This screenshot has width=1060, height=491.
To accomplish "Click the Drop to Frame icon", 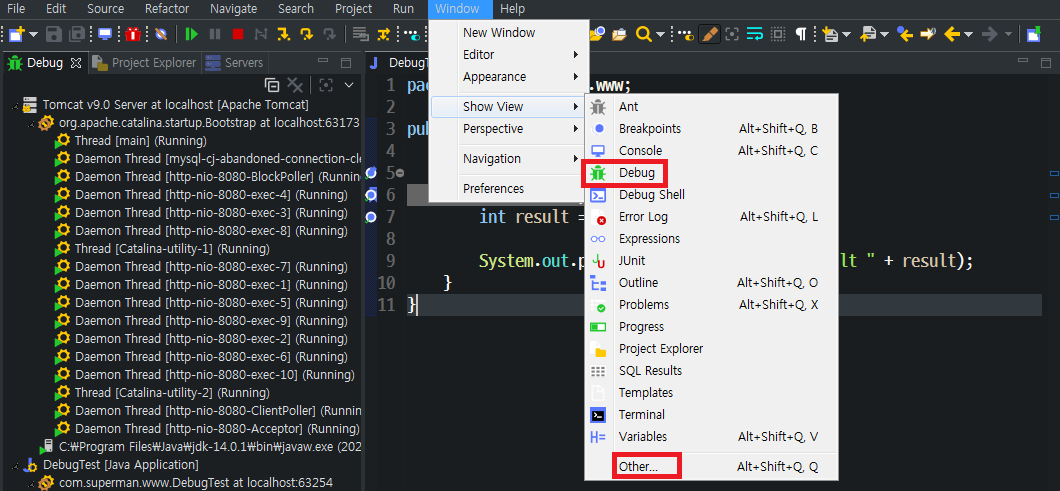I will click(x=360, y=34).
